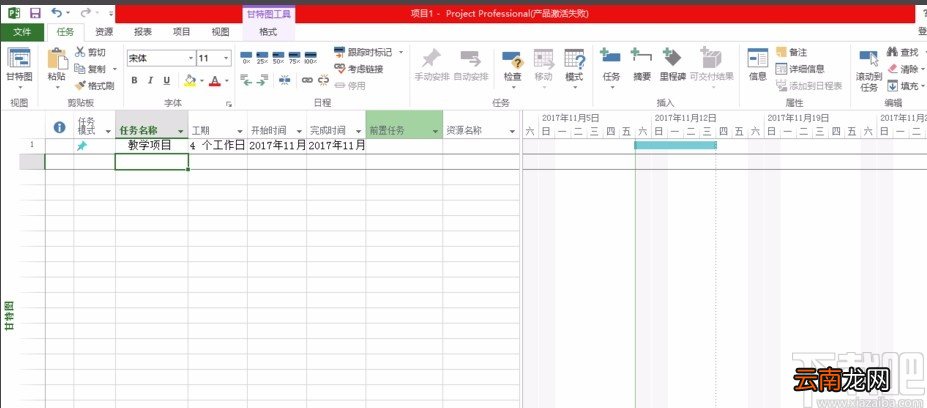
Task: Expand the 完成时间 column filter arrow
Action: coord(358,131)
